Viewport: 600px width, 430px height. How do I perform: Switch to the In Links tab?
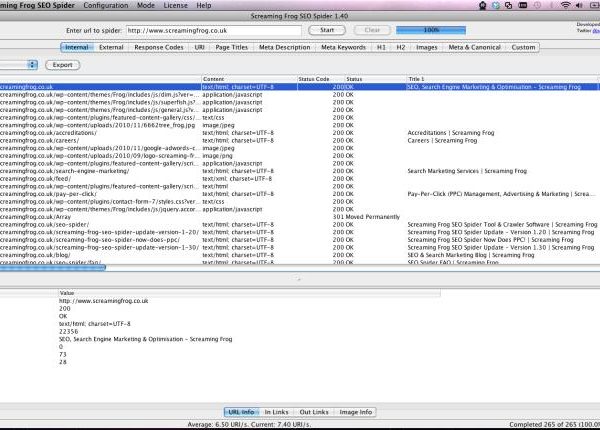coord(276,412)
